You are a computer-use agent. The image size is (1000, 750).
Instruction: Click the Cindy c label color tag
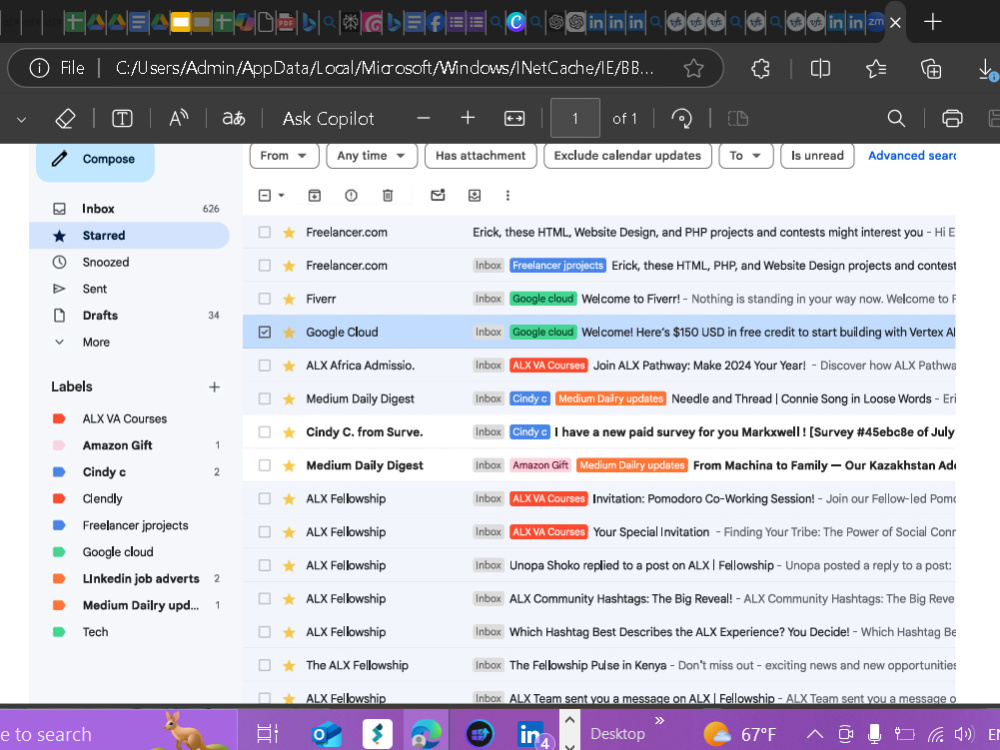[x=59, y=472]
